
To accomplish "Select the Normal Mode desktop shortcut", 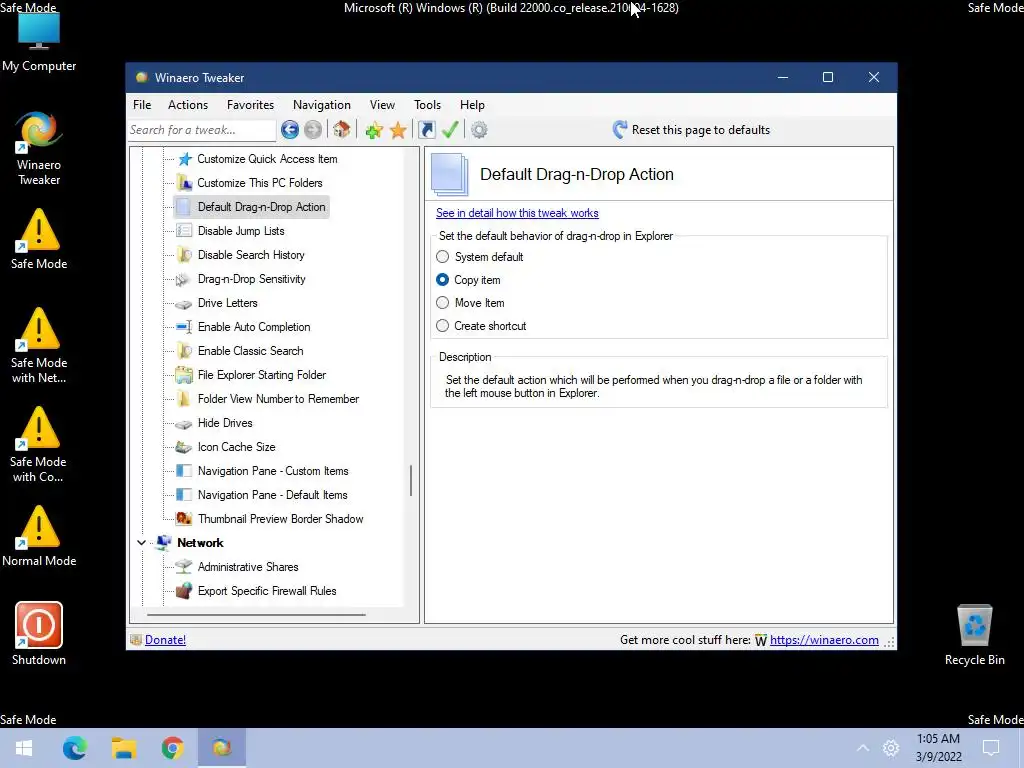I will tap(39, 536).
